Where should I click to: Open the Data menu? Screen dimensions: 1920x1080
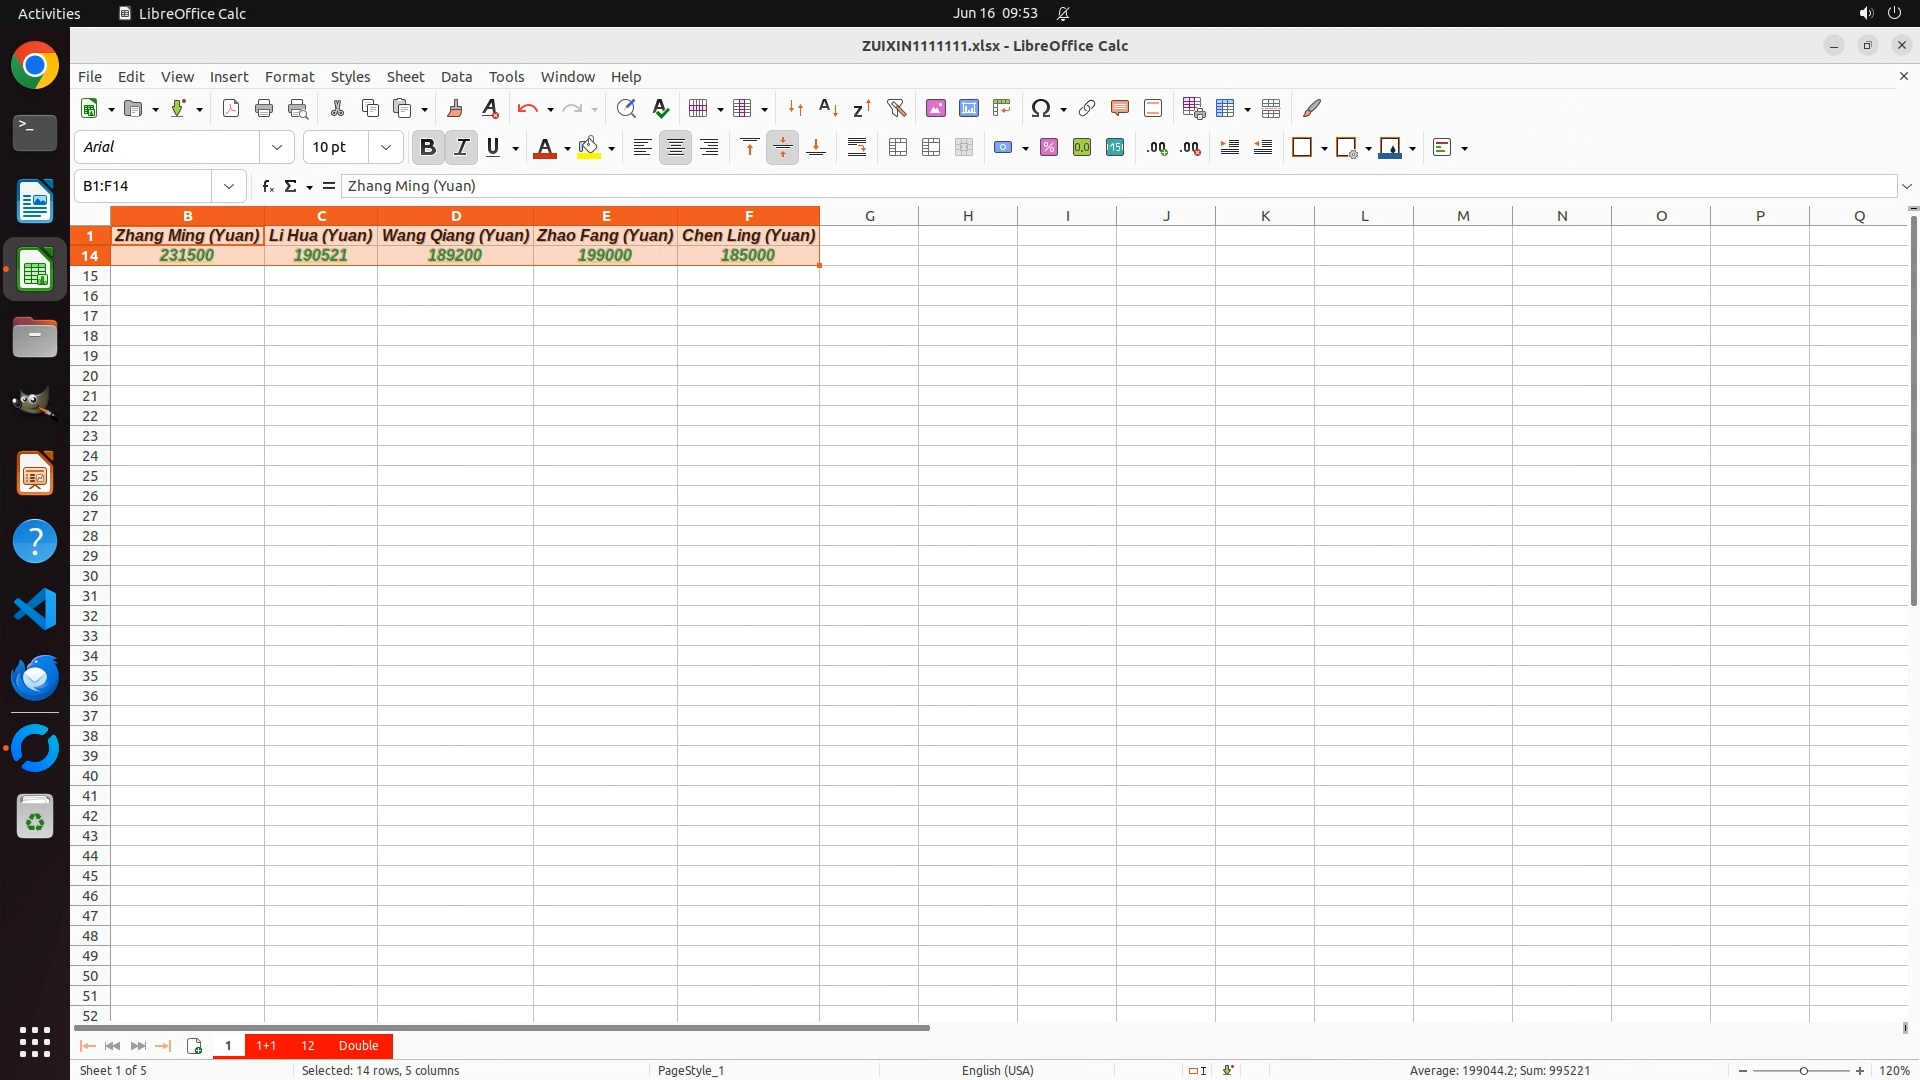(456, 76)
